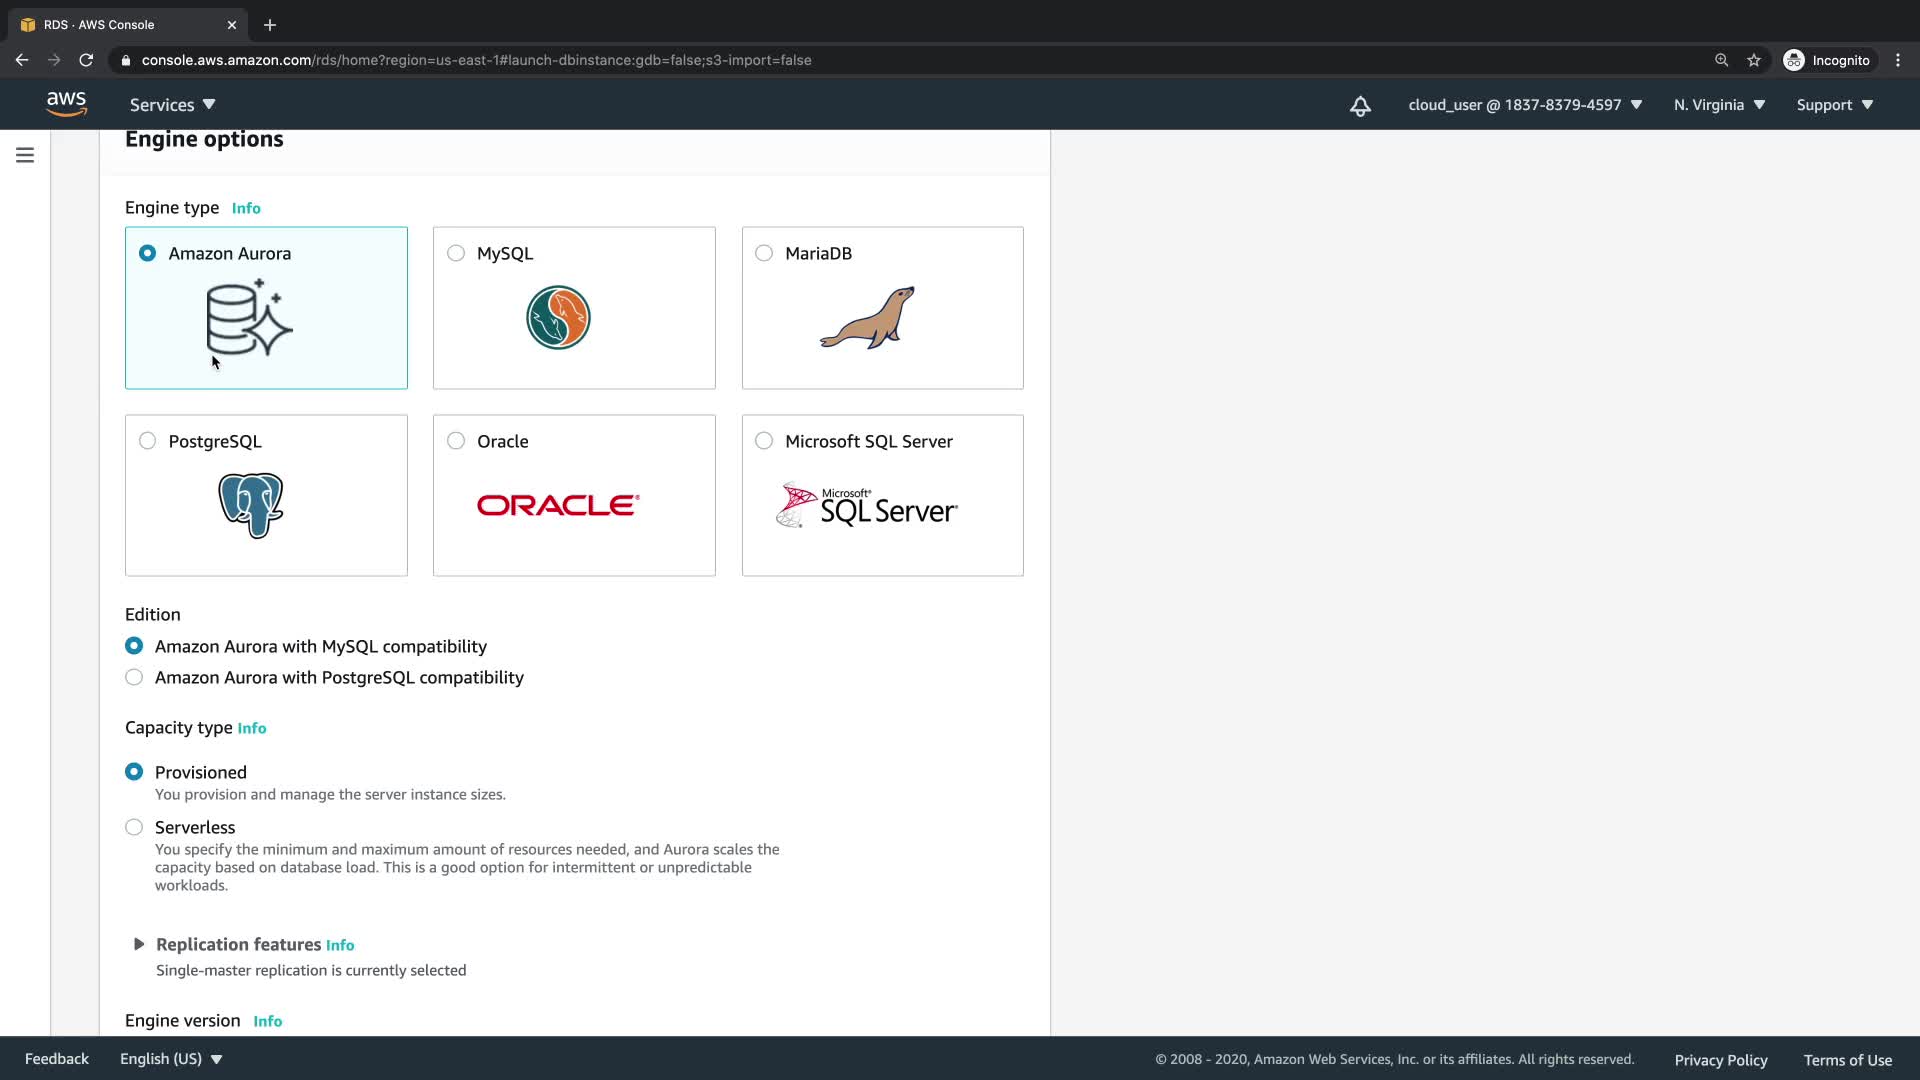Click the PostgreSQL elephant logo
Screen dimensions: 1920x1080
(x=251, y=505)
